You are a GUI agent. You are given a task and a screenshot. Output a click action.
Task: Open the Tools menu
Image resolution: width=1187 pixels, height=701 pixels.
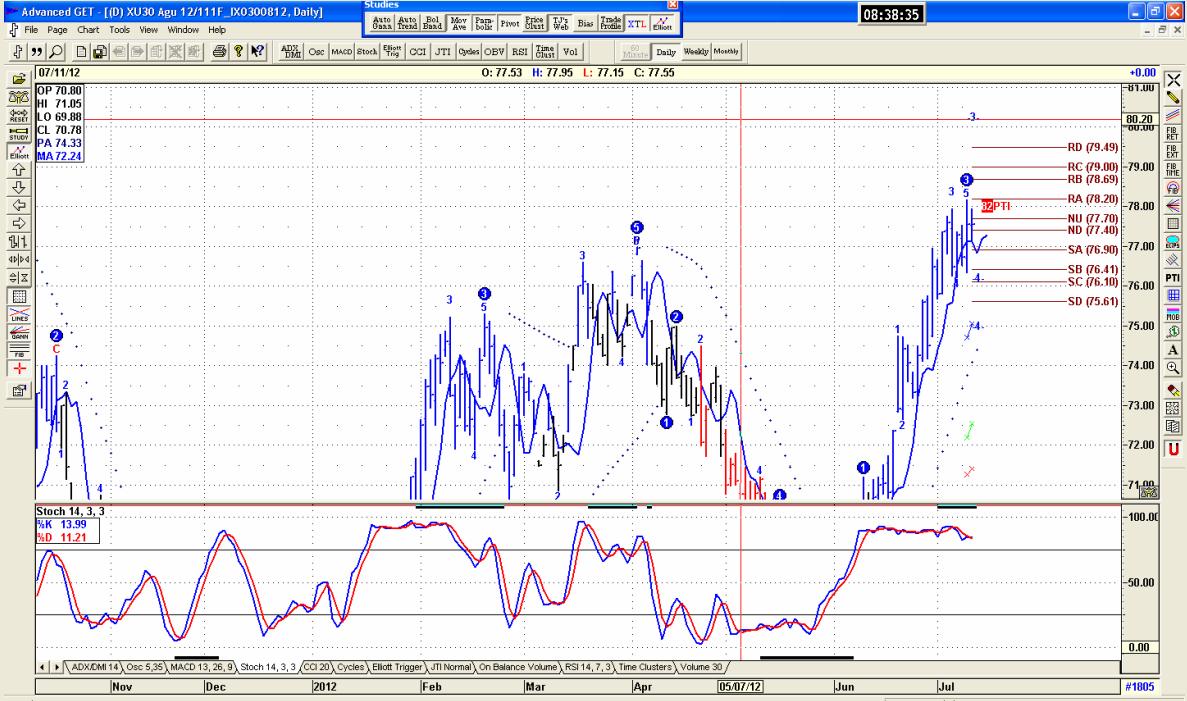119,30
